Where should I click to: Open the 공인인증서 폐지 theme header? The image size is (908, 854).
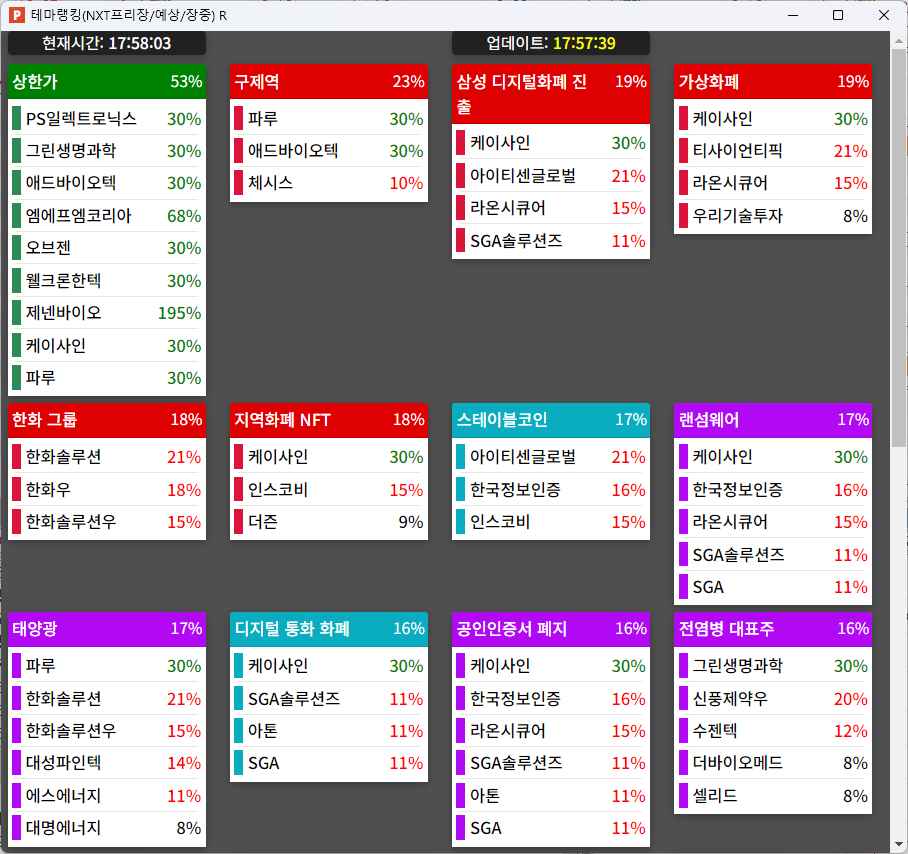pyautogui.click(x=551, y=629)
